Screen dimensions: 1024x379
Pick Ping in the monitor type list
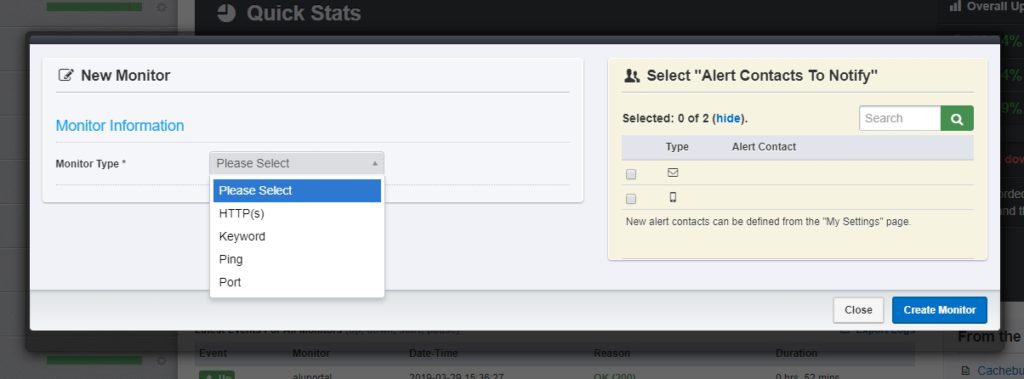tap(297, 259)
